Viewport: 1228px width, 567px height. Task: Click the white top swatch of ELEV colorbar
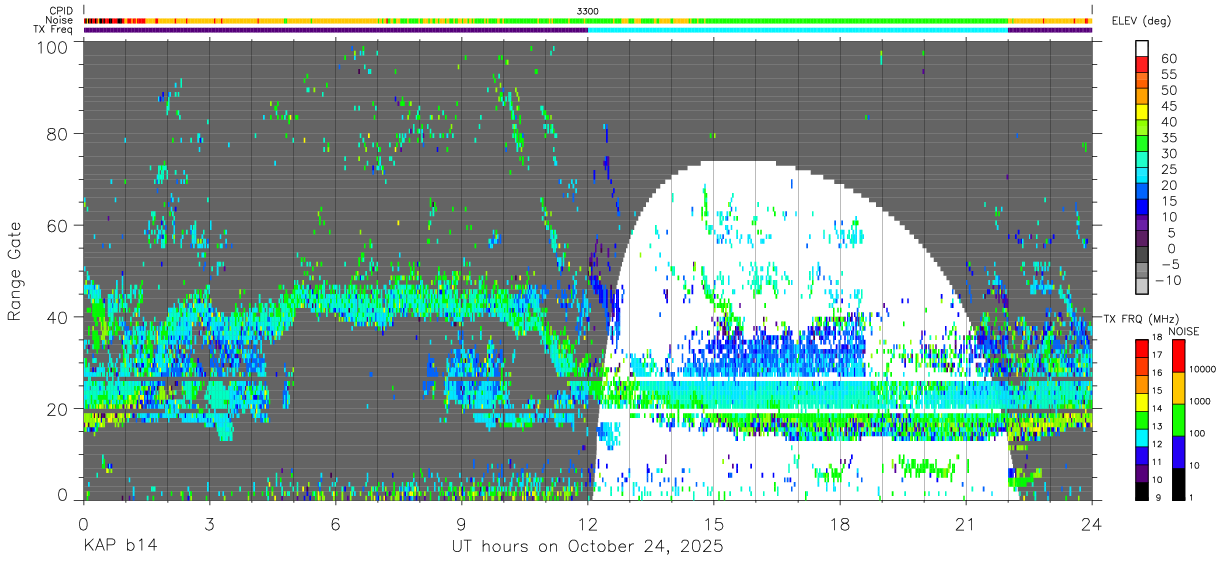1143,49
